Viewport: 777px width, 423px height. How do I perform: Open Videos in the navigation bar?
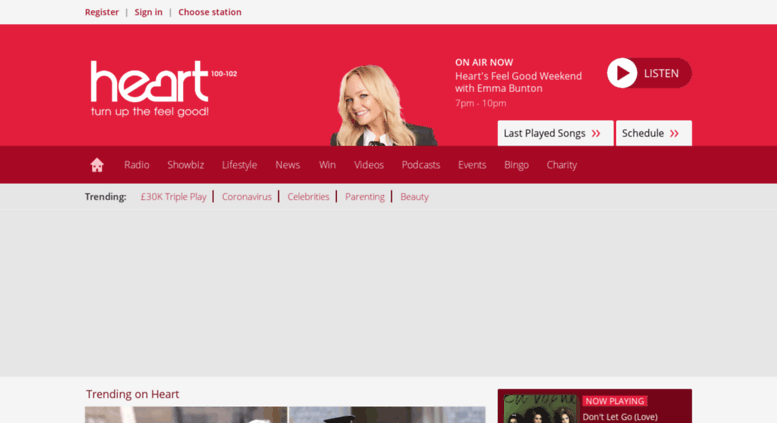(369, 165)
